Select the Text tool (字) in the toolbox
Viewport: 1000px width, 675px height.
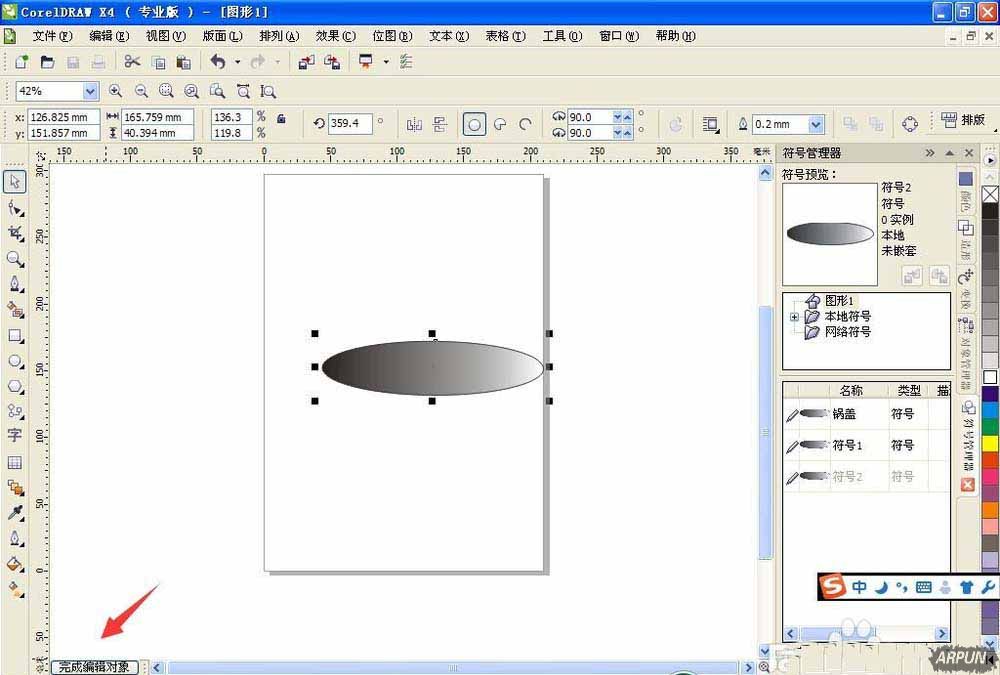pos(15,436)
